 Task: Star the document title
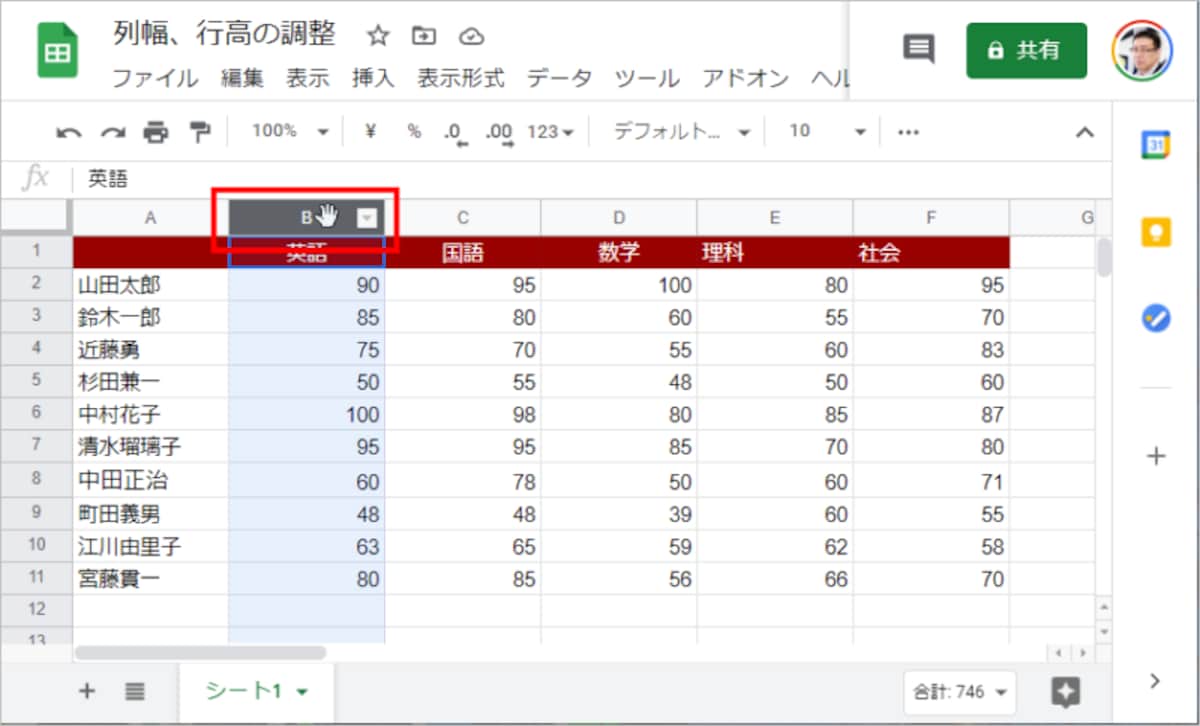[378, 36]
